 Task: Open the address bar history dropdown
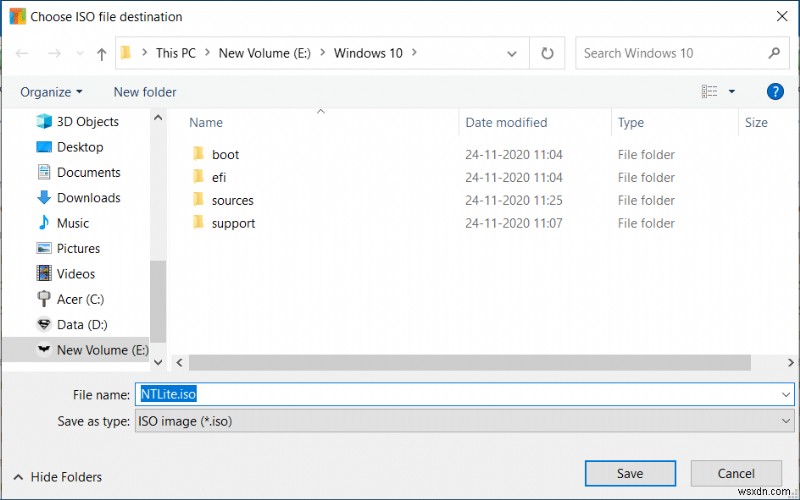(512, 54)
